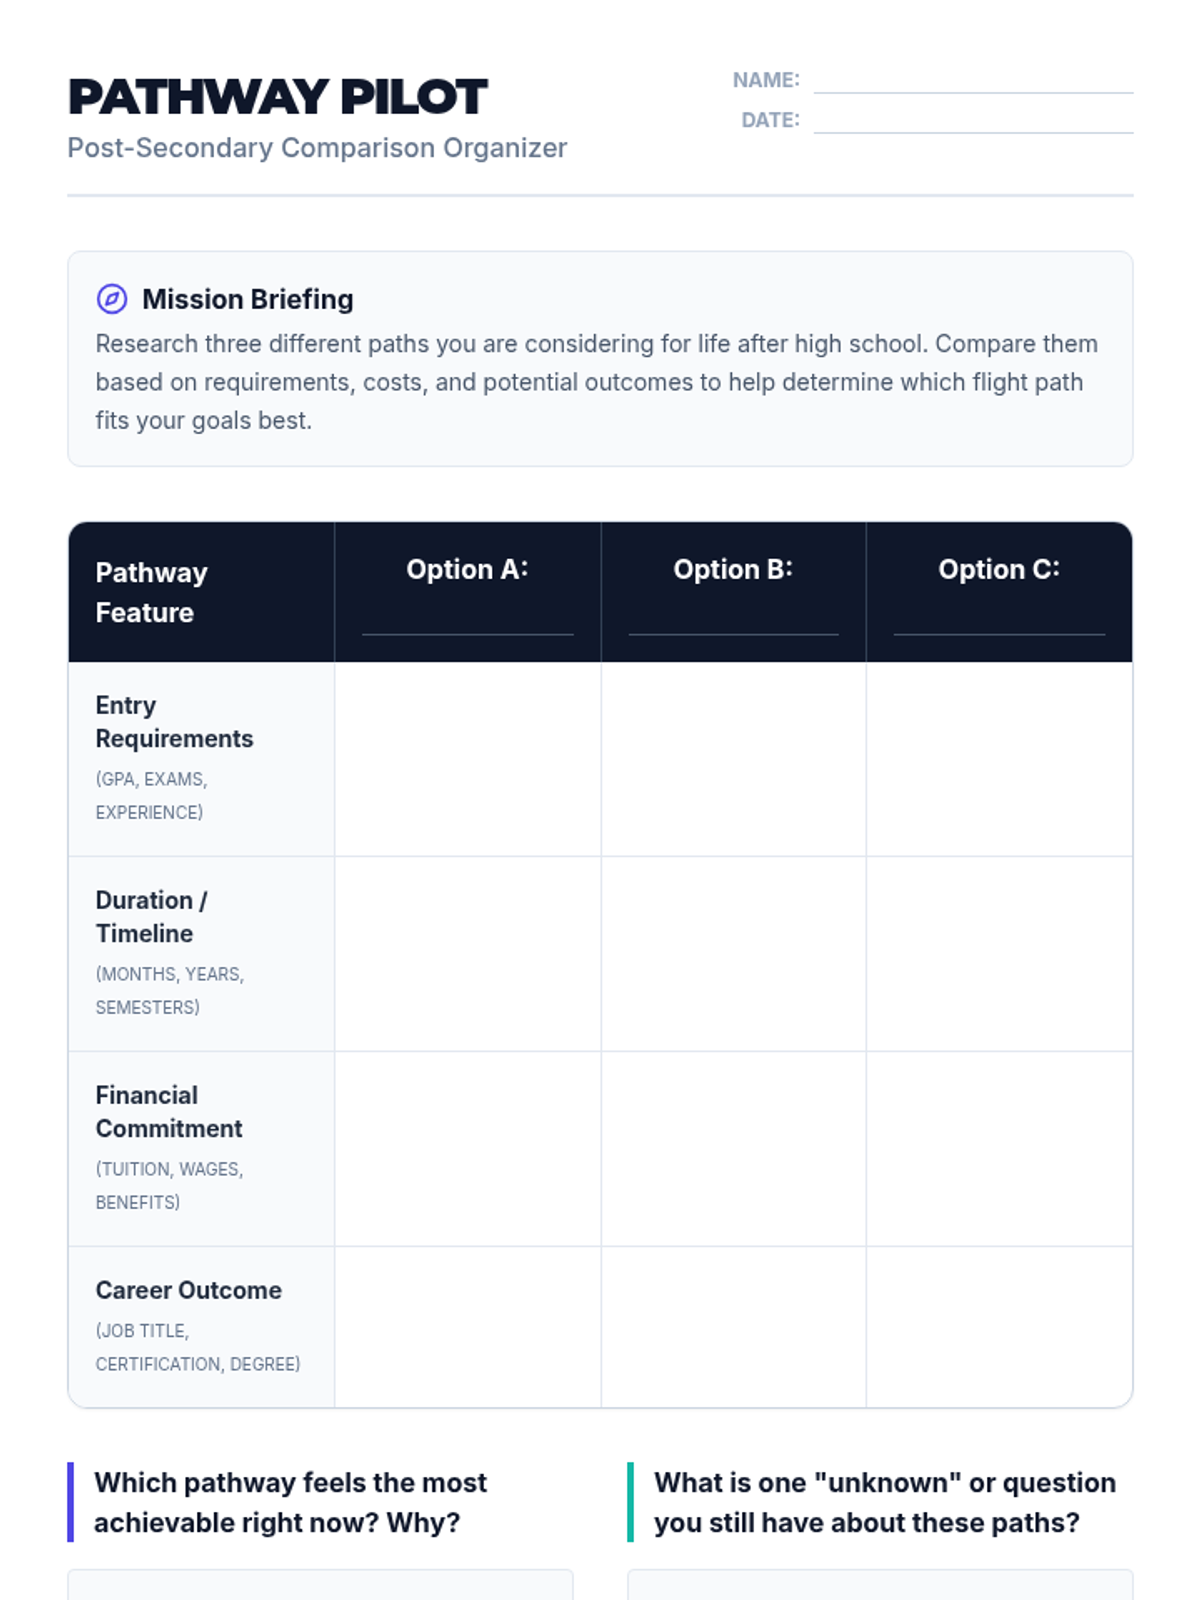This screenshot has width=1200, height=1600.
Task: Click the Career Outcome cell for Option B
Action: point(733,1327)
